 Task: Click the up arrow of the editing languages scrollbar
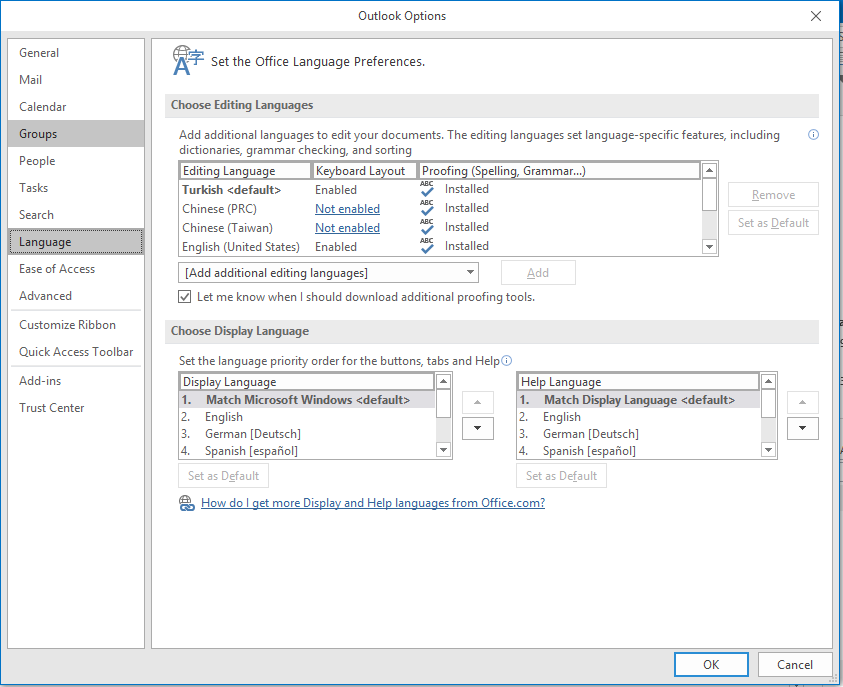click(x=710, y=171)
